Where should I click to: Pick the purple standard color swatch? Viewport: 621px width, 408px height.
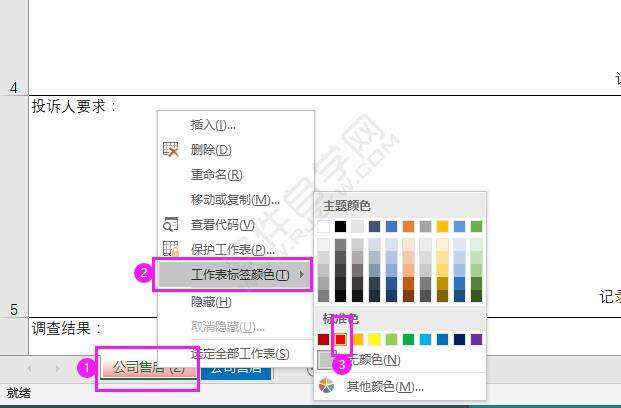click(476, 339)
